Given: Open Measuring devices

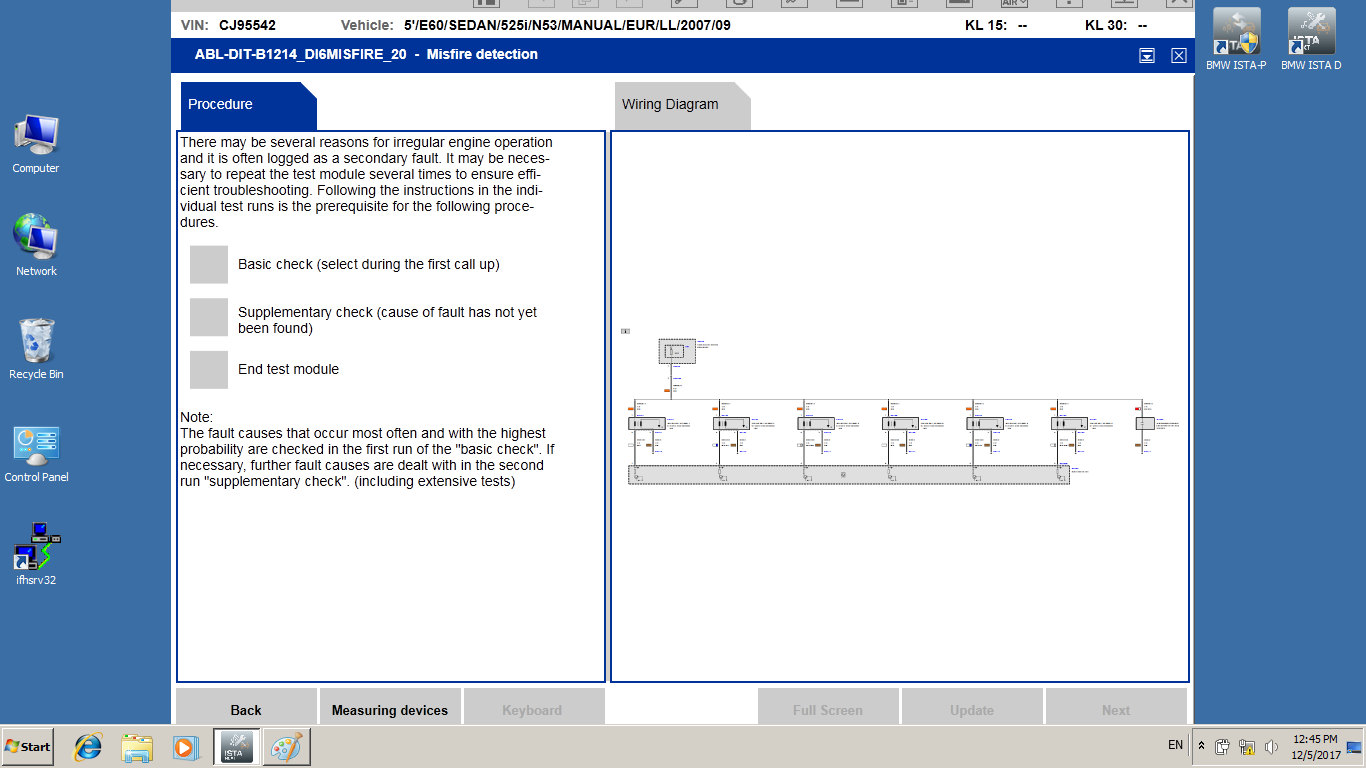Looking at the screenshot, I should click(x=390, y=709).
